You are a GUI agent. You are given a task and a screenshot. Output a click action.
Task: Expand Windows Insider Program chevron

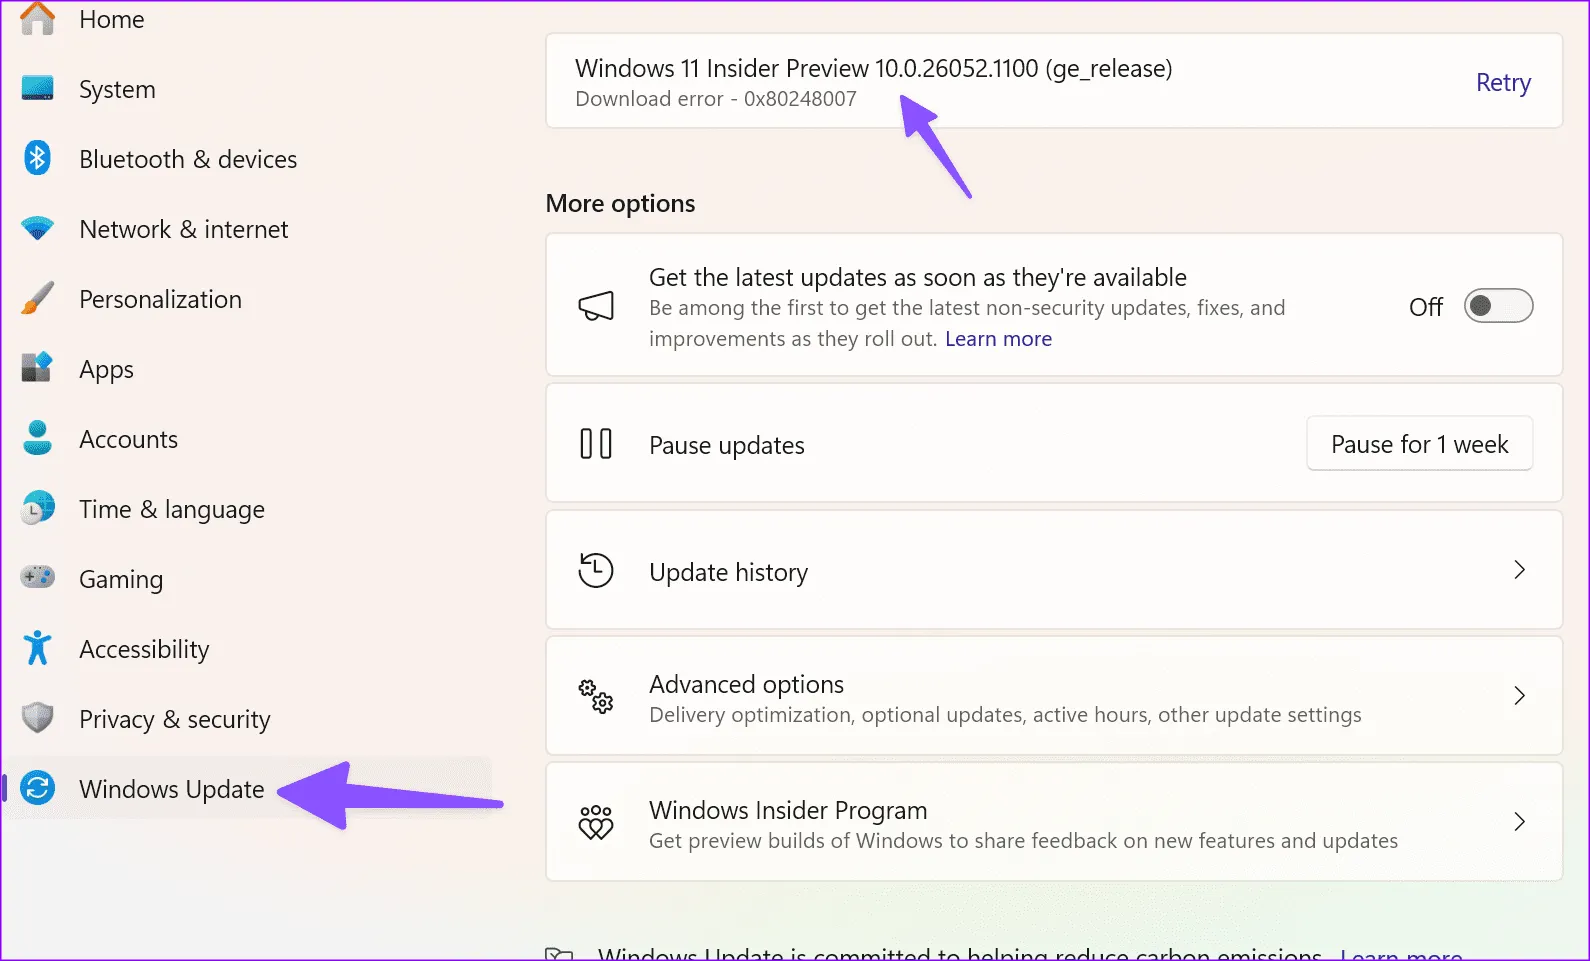click(x=1519, y=822)
